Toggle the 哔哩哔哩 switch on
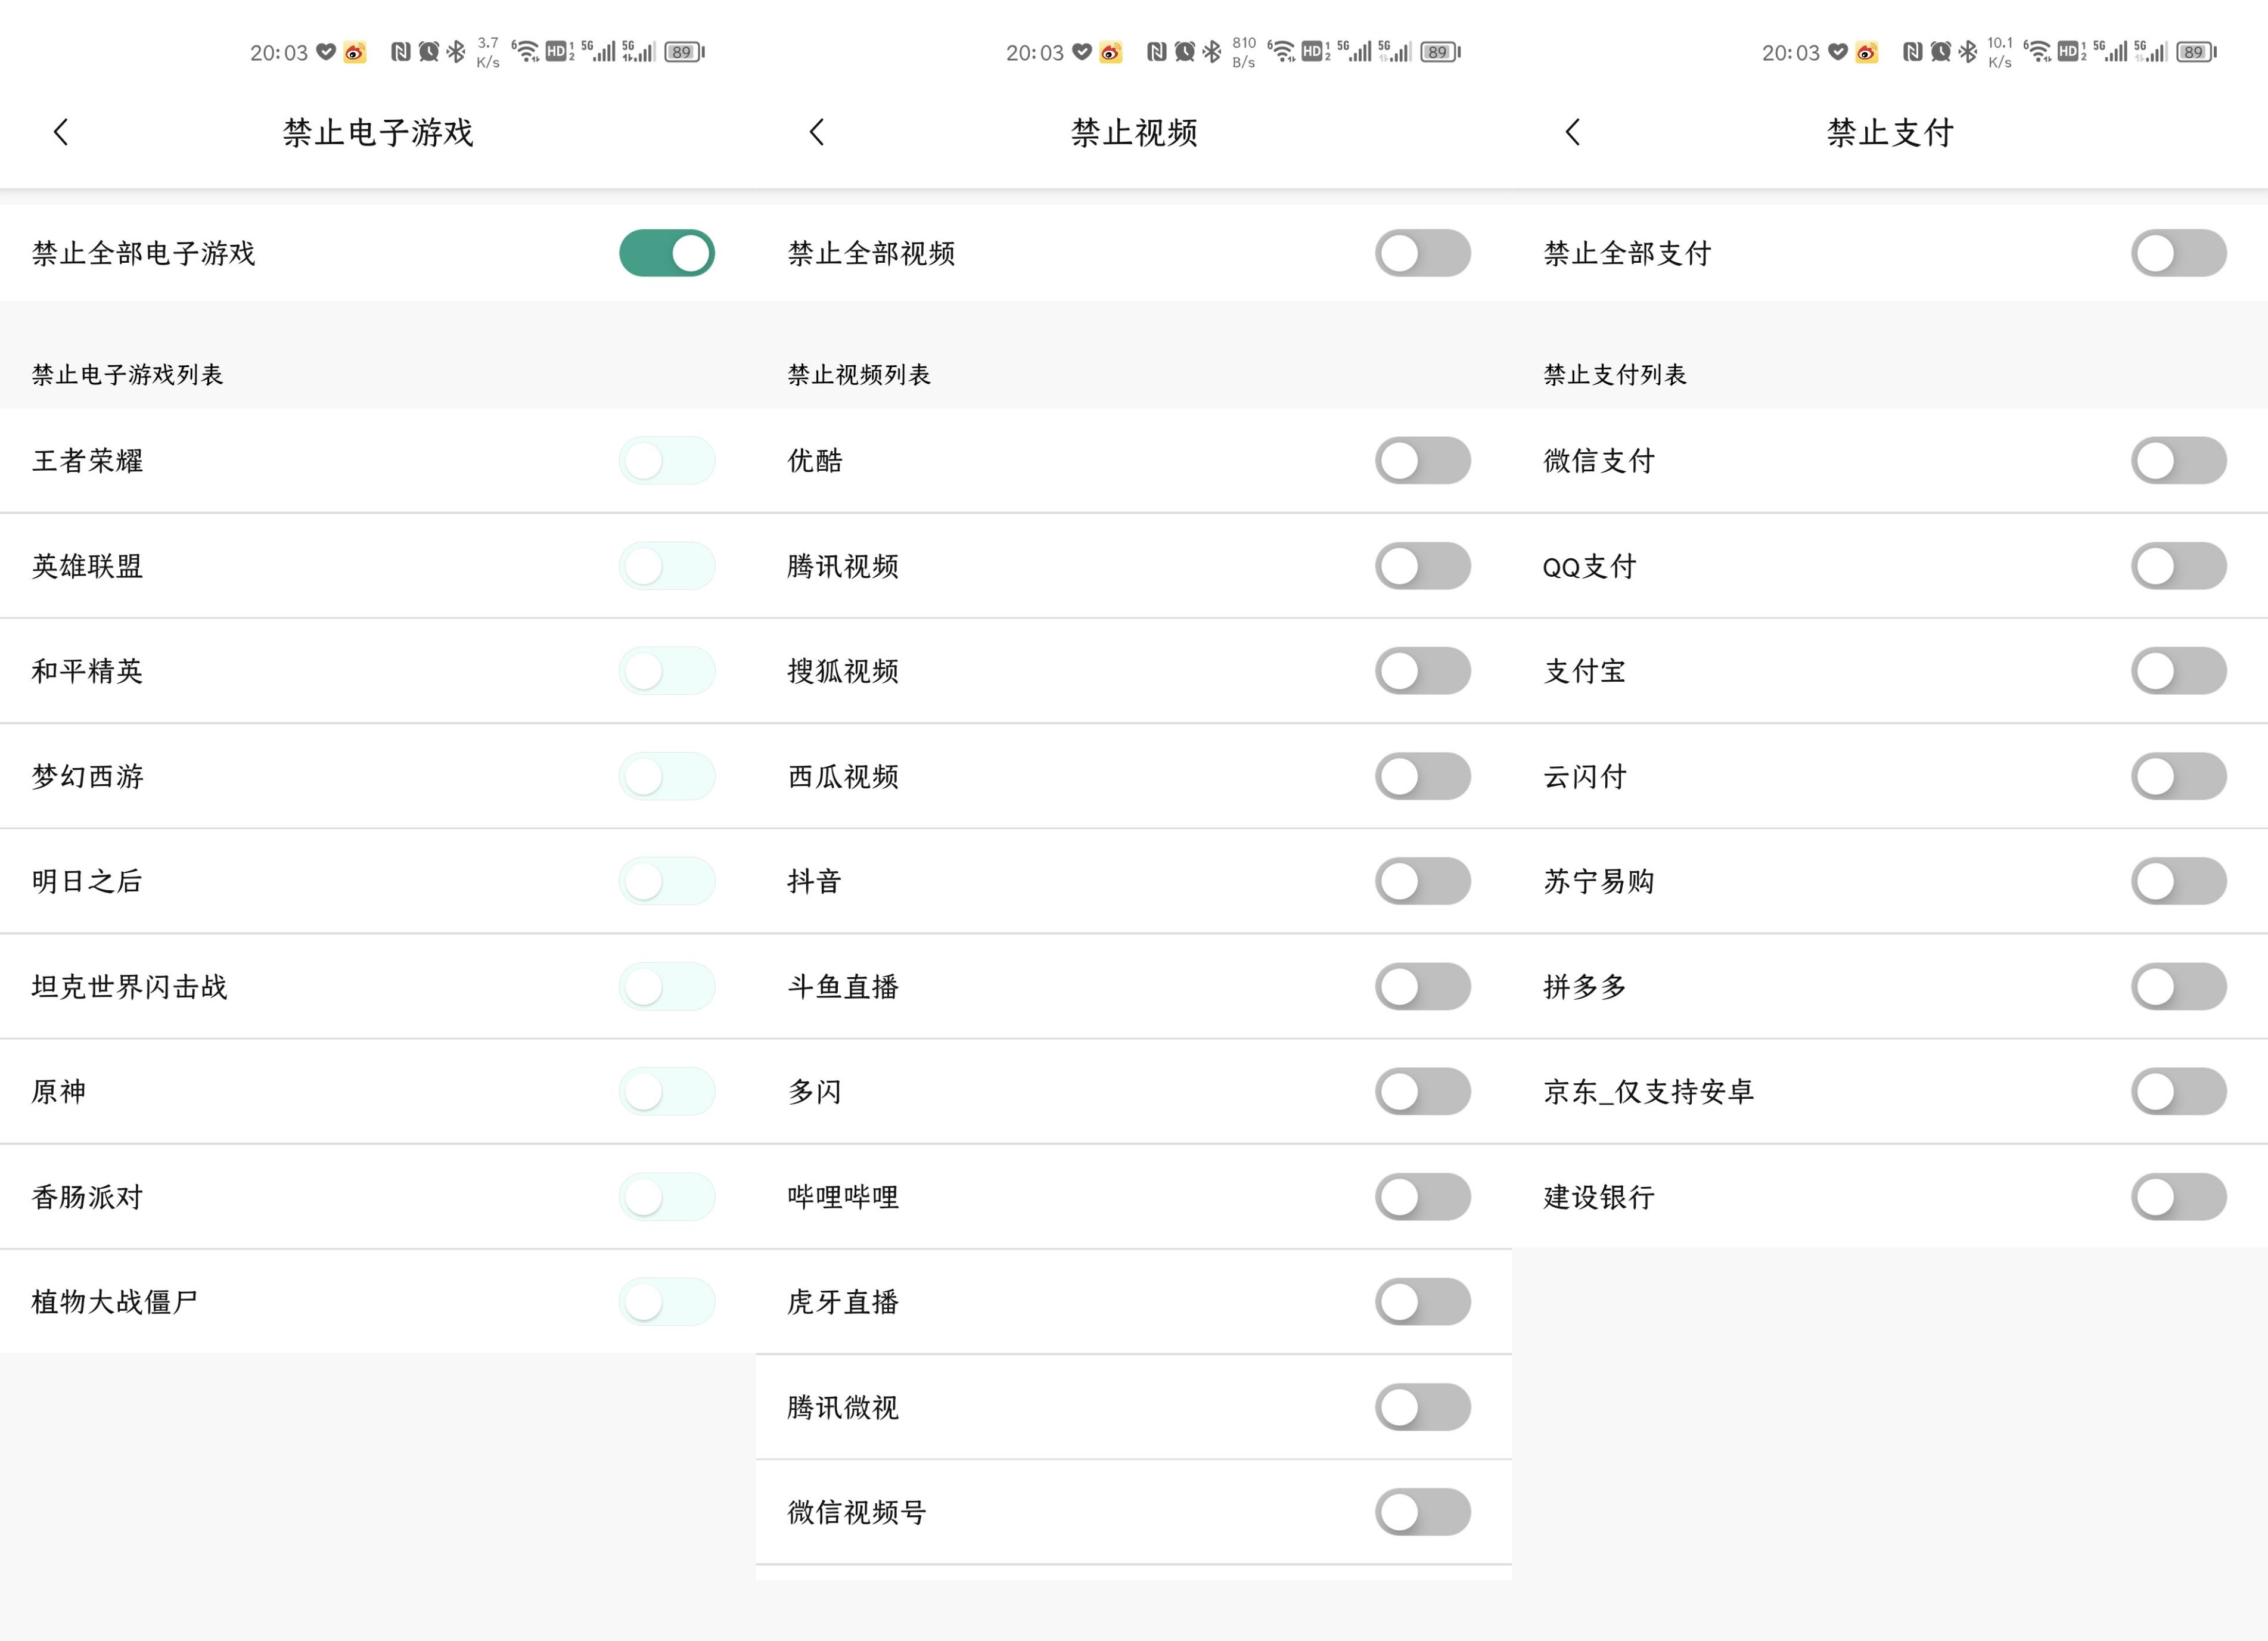The image size is (2268, 1641). (x=1423, y=1197)
